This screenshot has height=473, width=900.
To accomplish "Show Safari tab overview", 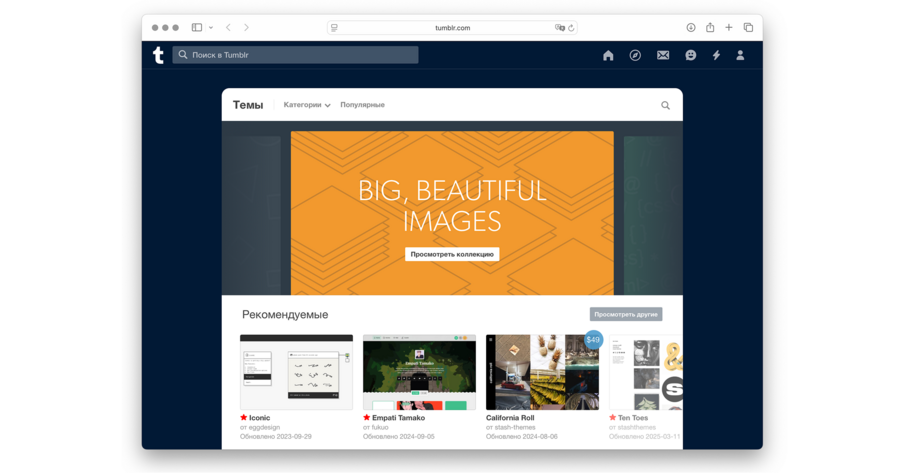I will coord(748,28).
